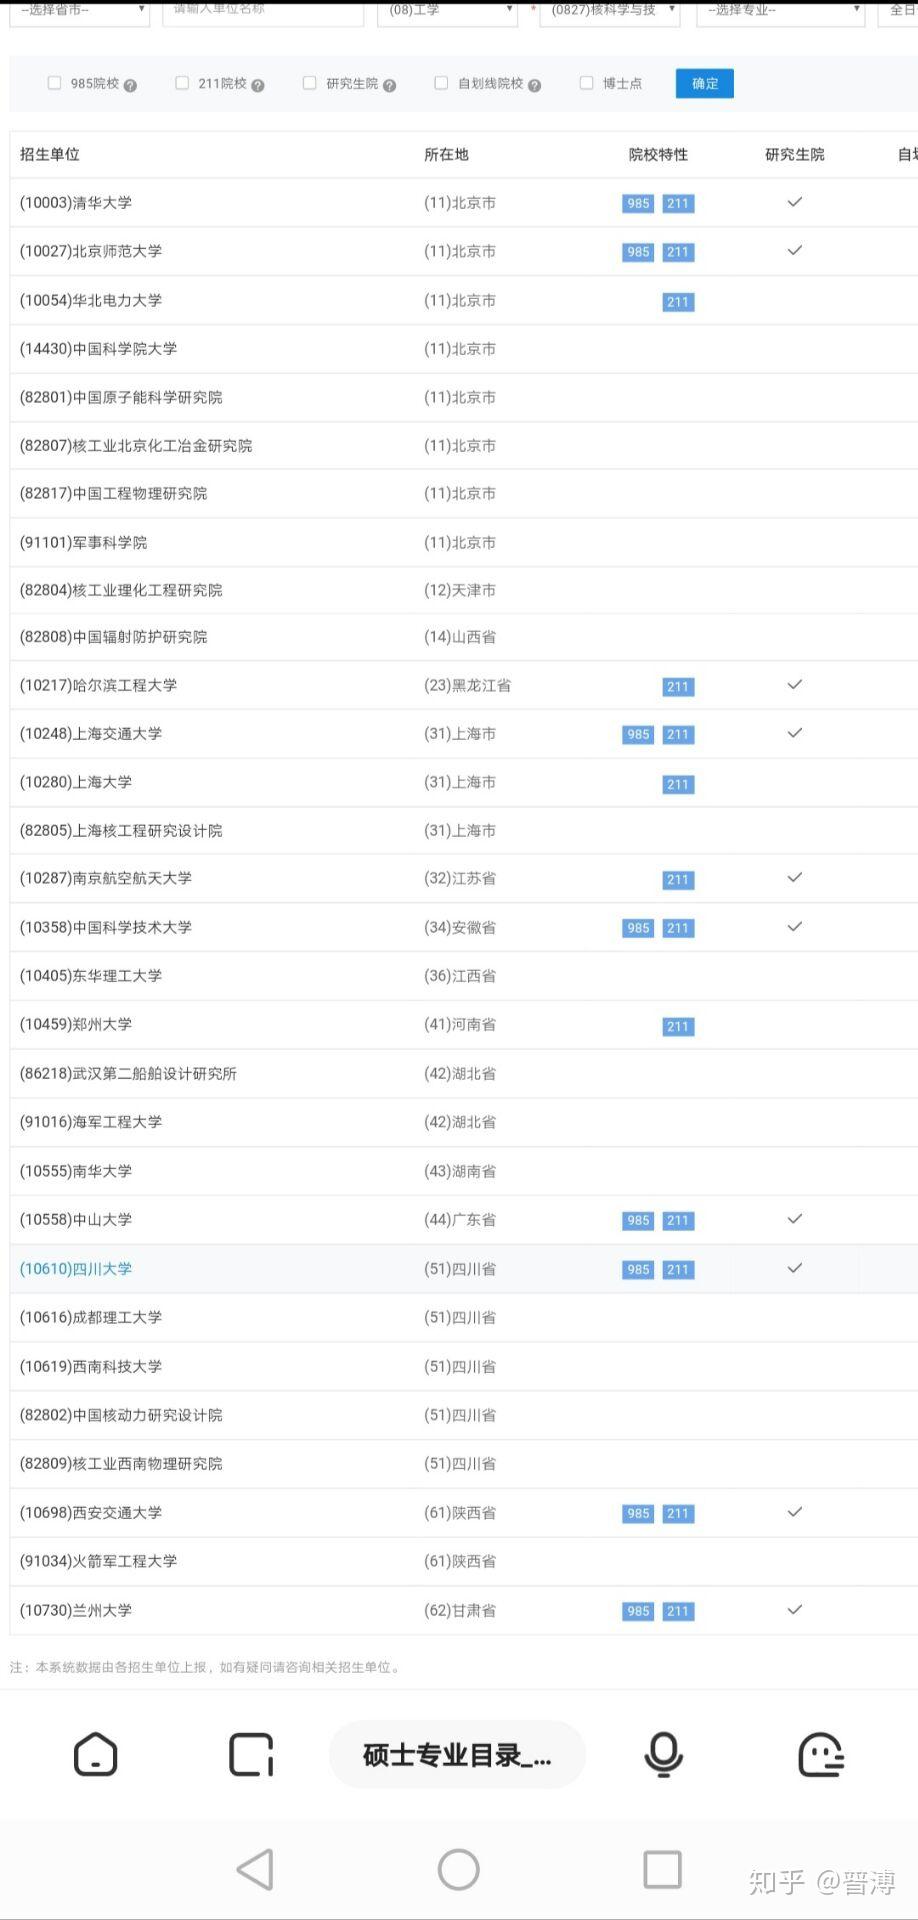
Task: Enable the 211院校 checkbox
Action: point(182,83)
